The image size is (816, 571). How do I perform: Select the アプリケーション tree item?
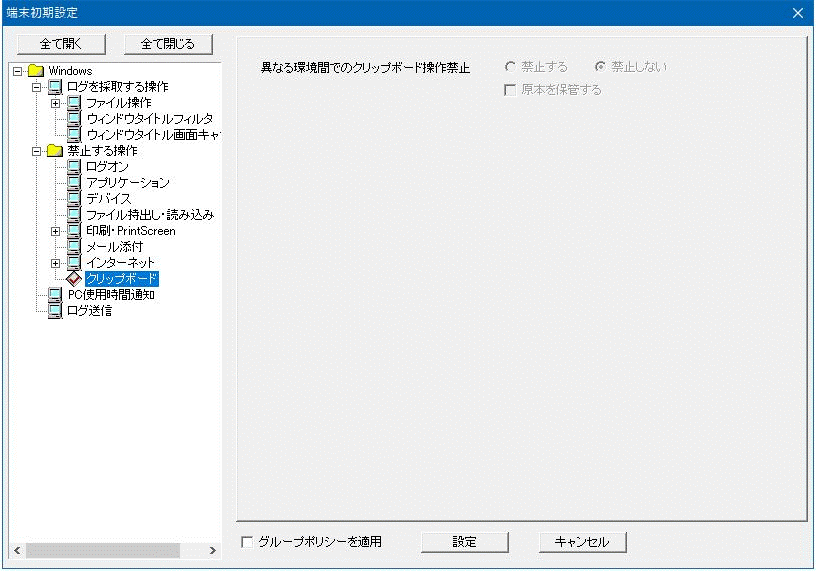[128, 183]
